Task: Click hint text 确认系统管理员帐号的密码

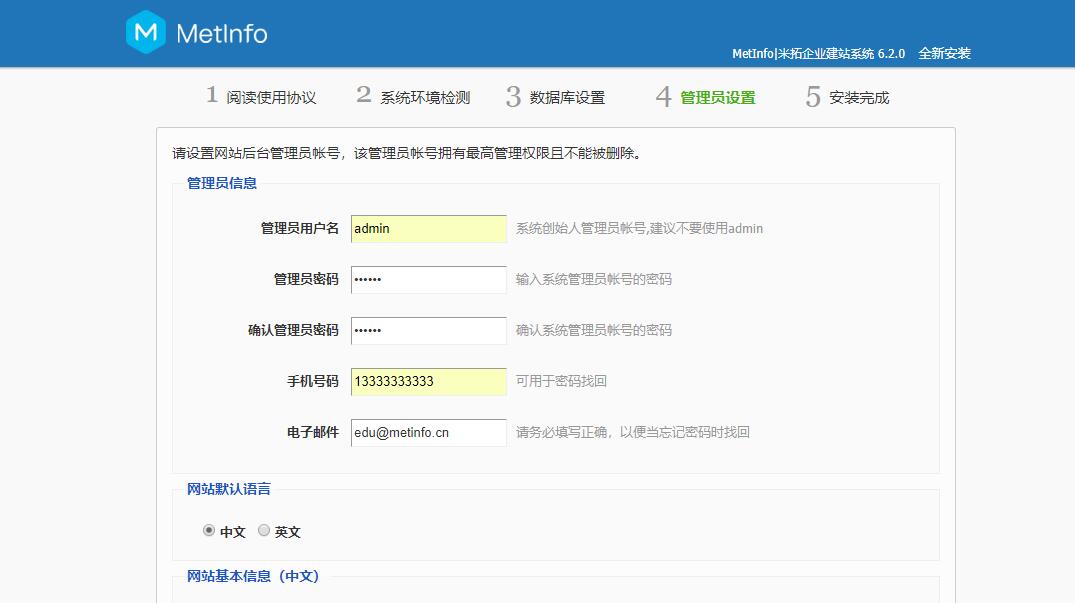Action: 594,330
